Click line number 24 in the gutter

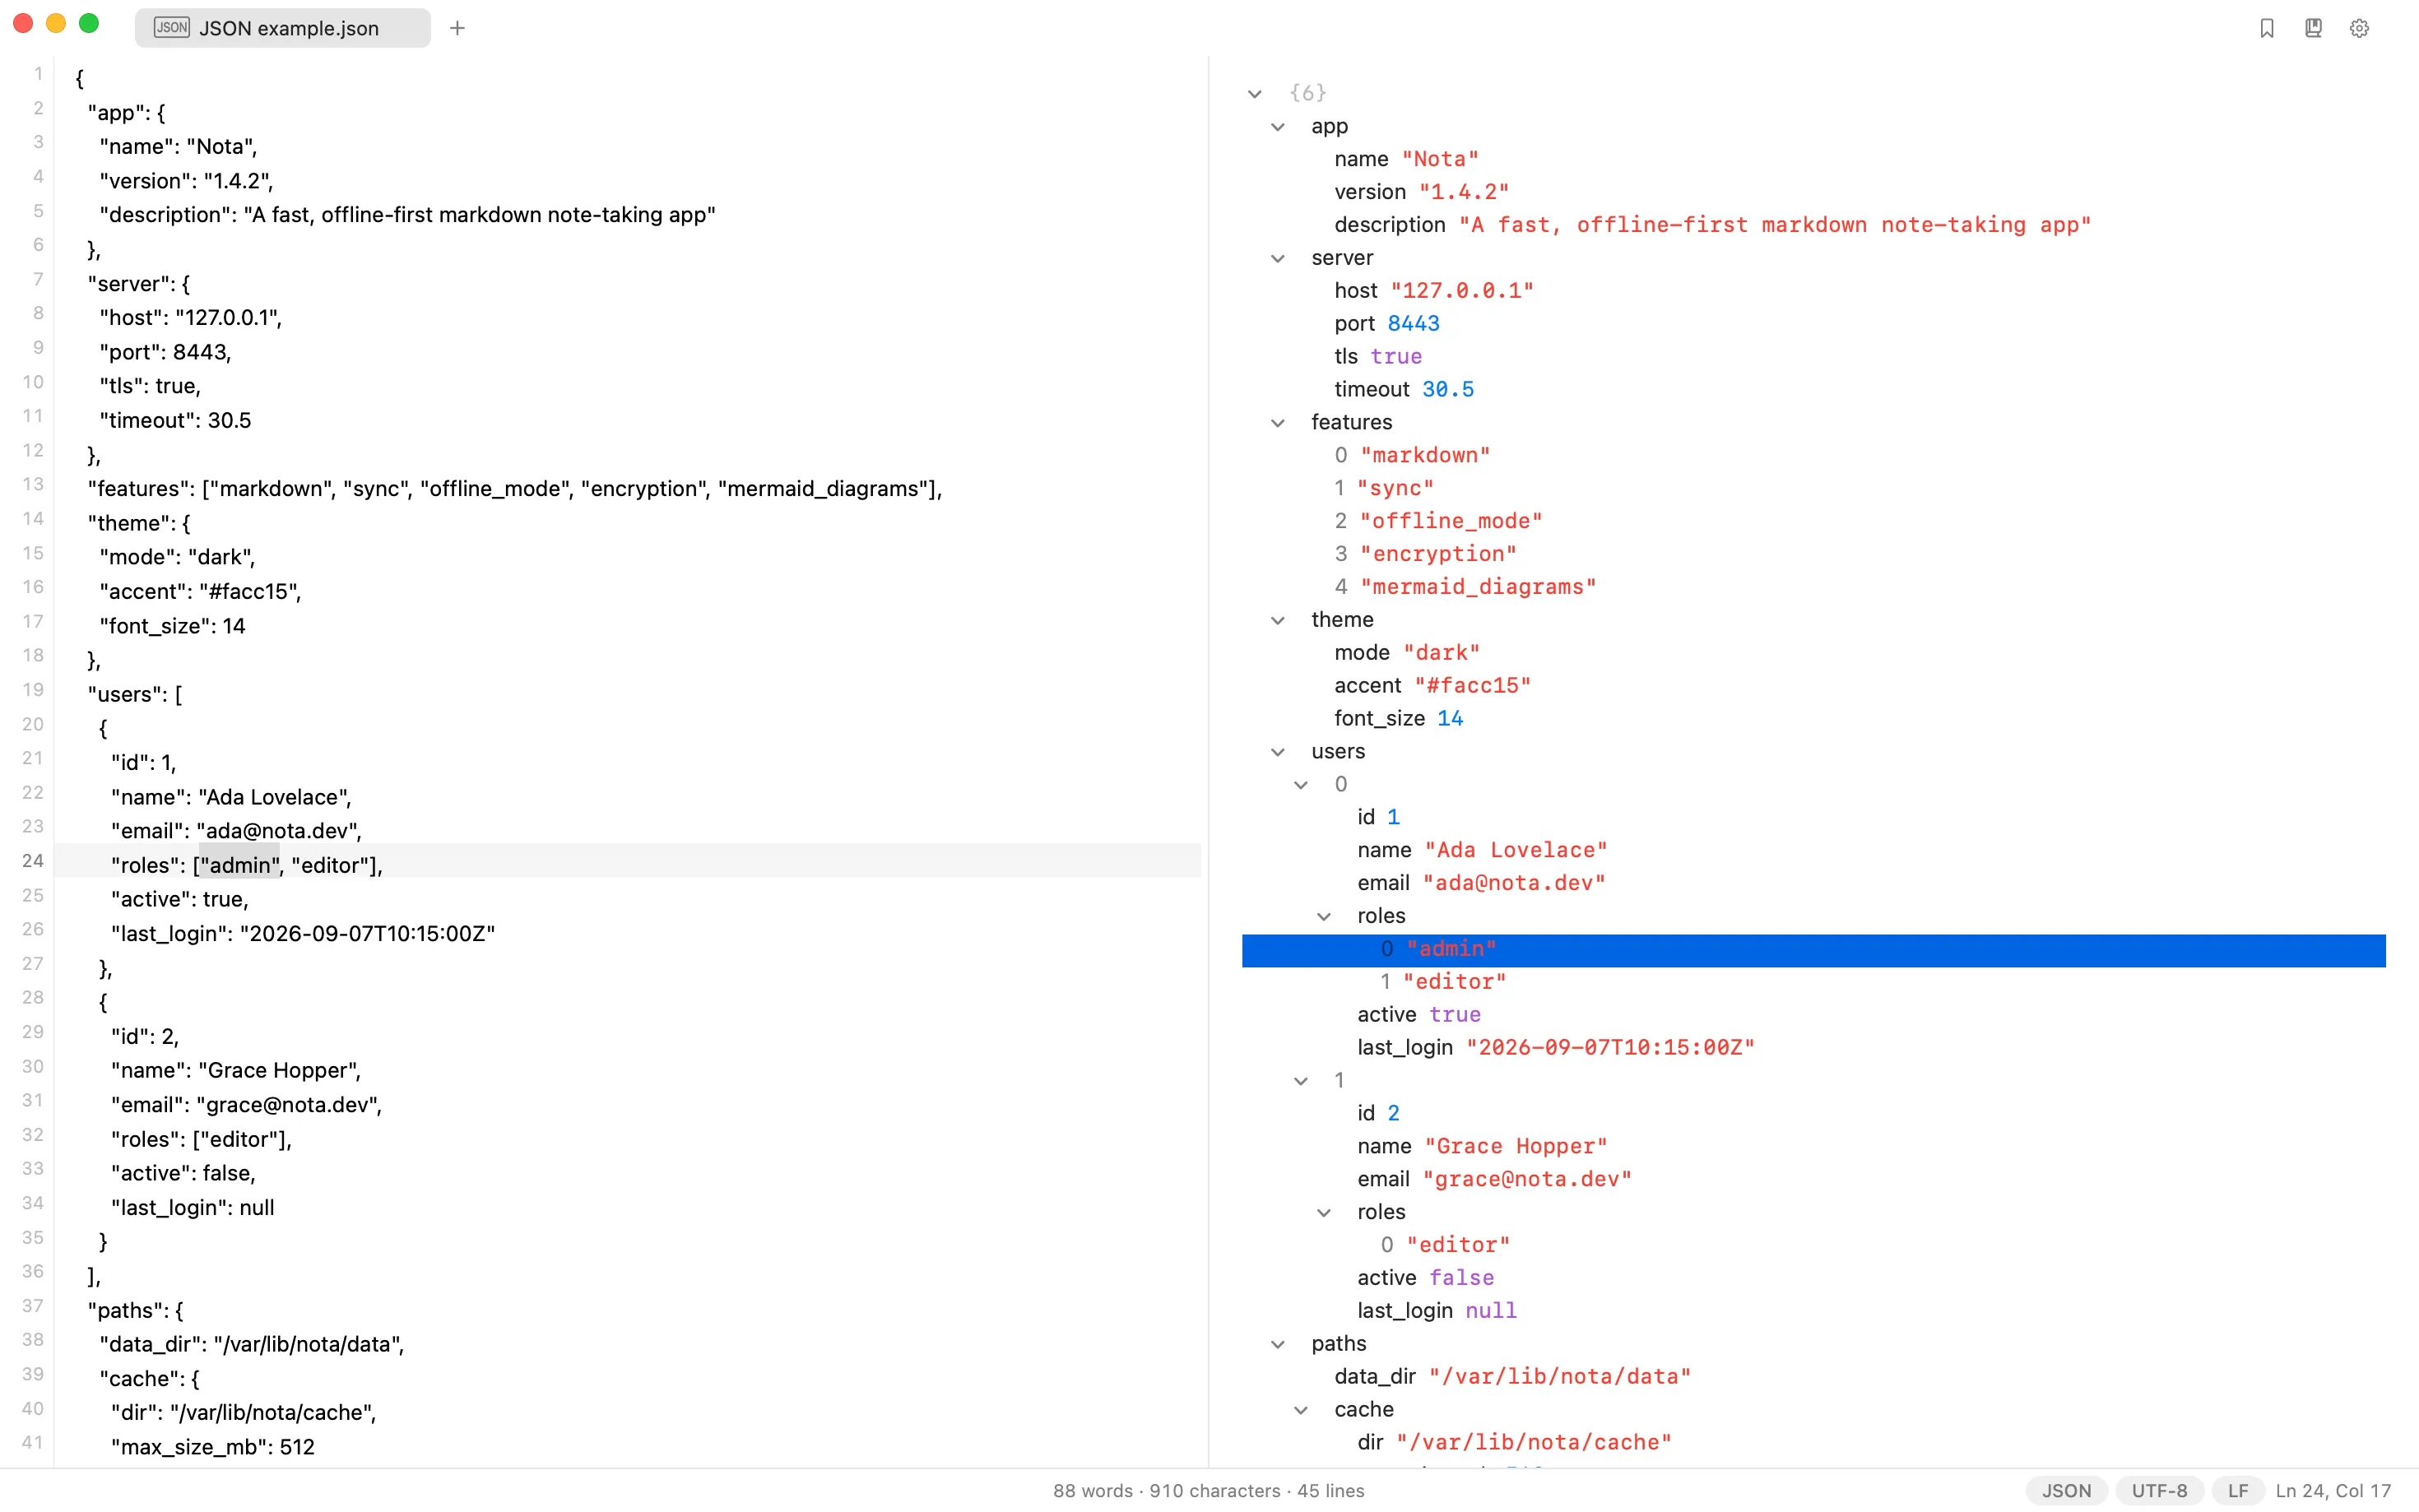pyautogui.click(x=33, y=861)
